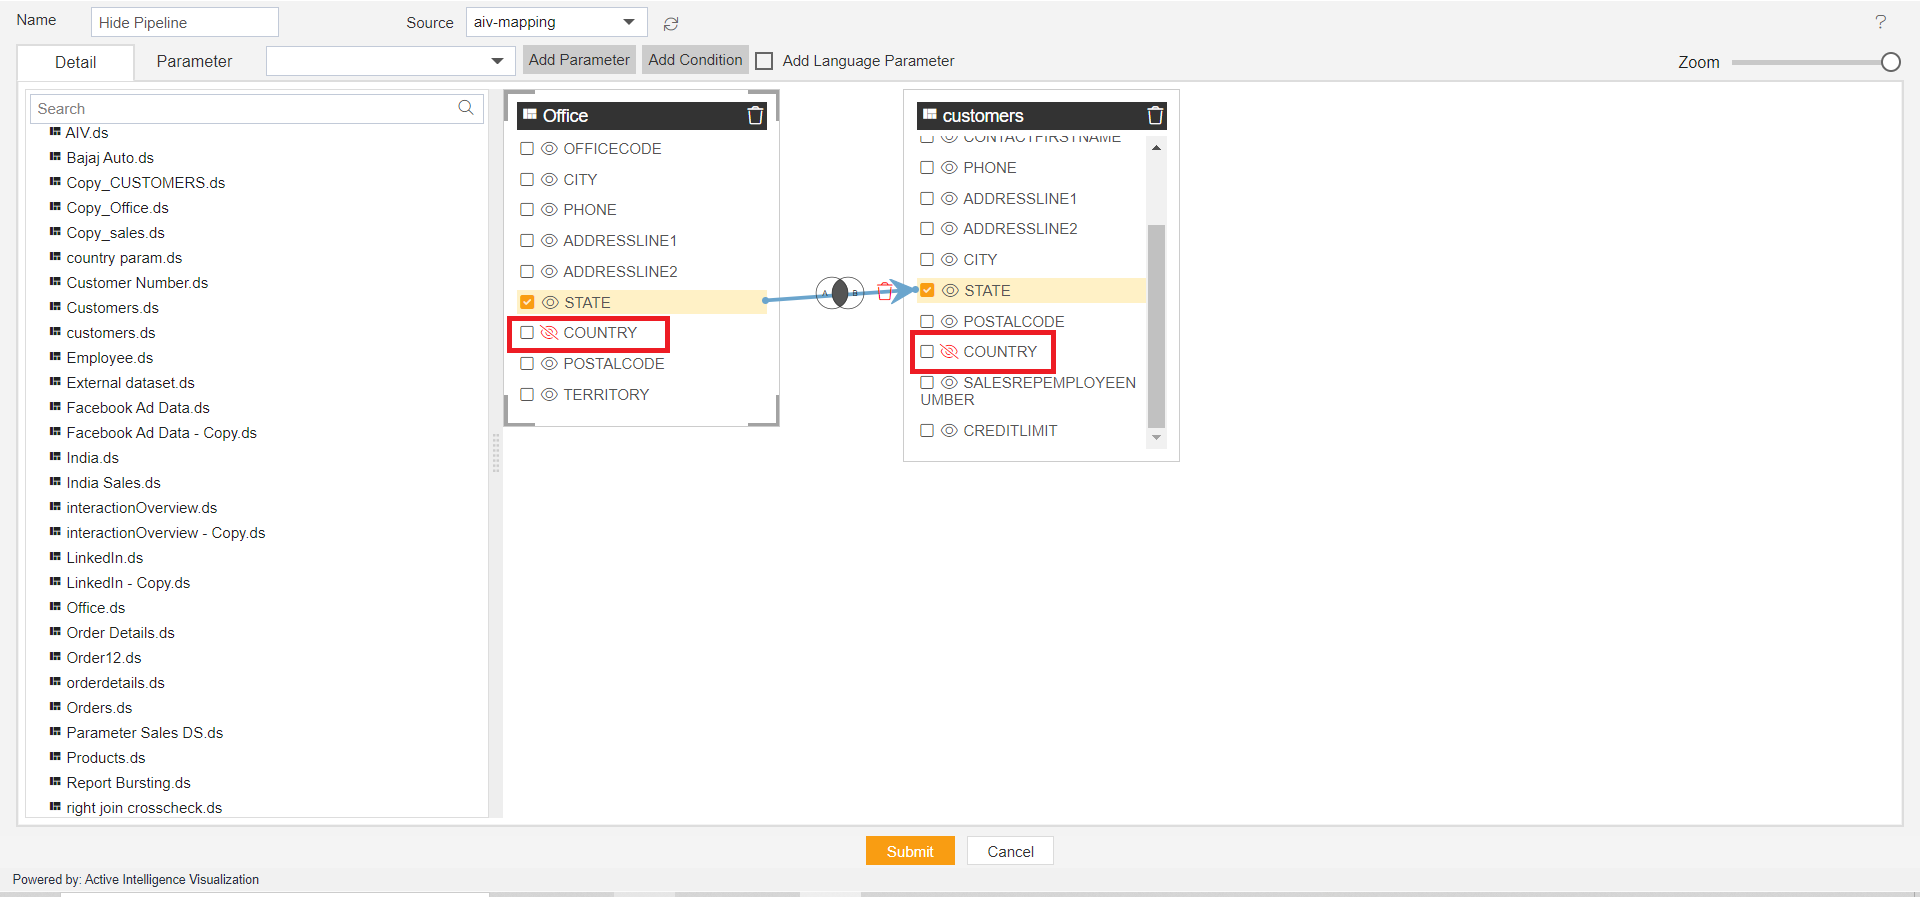Toggle visibility eye for customers PHONE
Screen dimensions: 1920x897
pyautogui.click(x=949, y=168)
